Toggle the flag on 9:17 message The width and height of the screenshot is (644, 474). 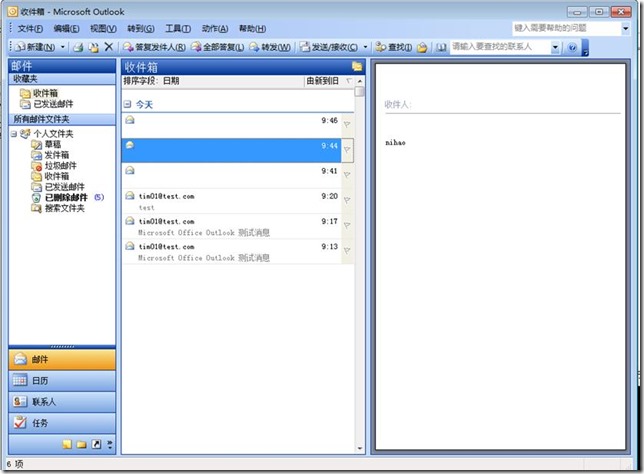[347, 225]
